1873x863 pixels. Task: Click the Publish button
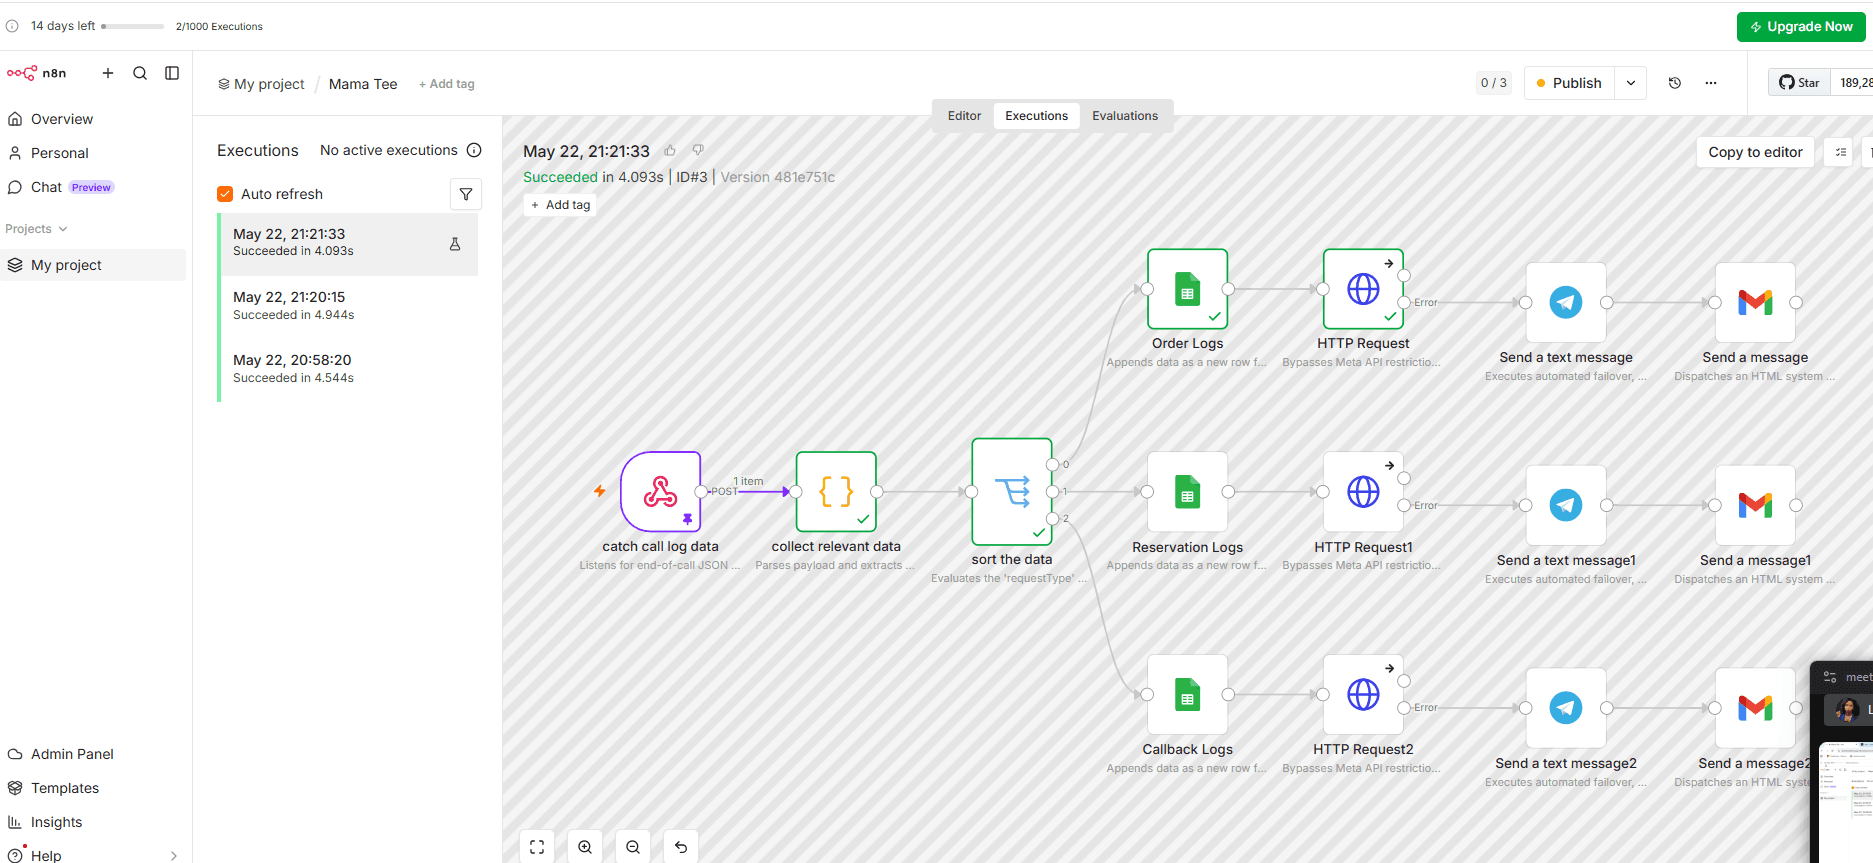(x=1571, y=83)
